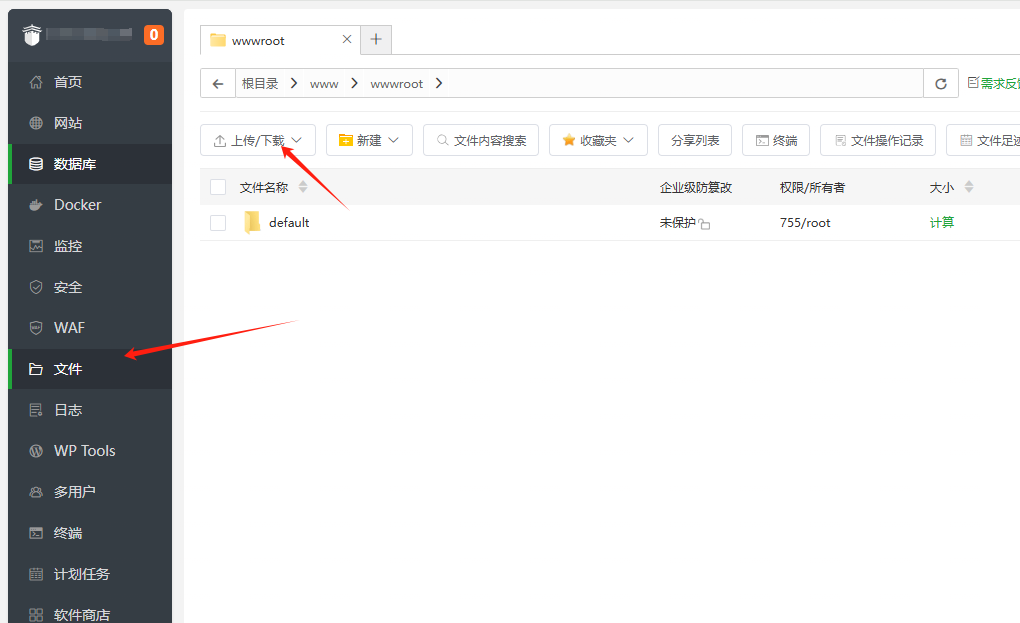Tick the checkbox for default folder
Image resolution: width=1020 pixels, height=623 pixels.
pyautogui.click(x=218, y=222)
